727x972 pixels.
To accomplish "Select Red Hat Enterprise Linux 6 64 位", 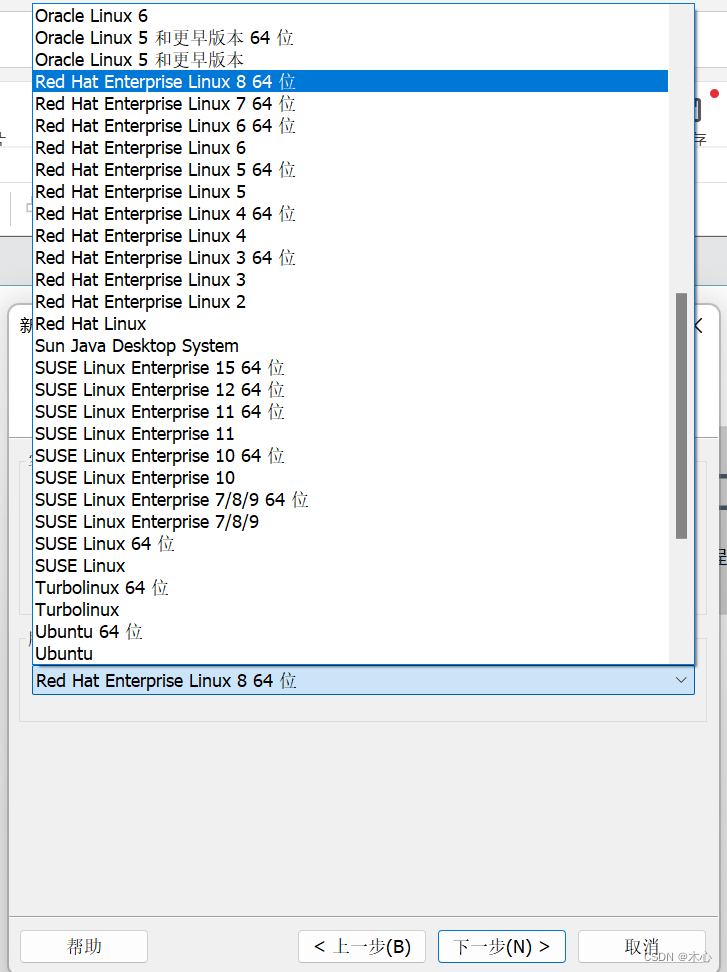I will tap(350, 126).
